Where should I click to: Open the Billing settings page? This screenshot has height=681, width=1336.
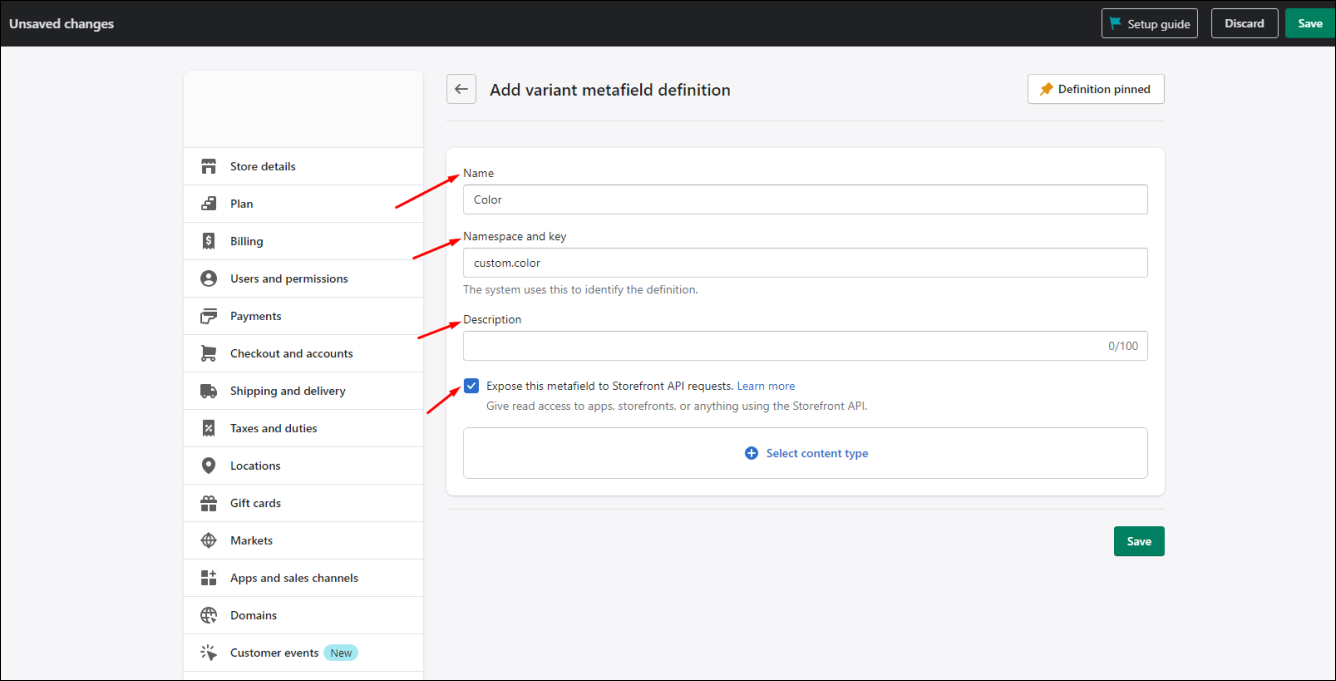pos(304,241)
